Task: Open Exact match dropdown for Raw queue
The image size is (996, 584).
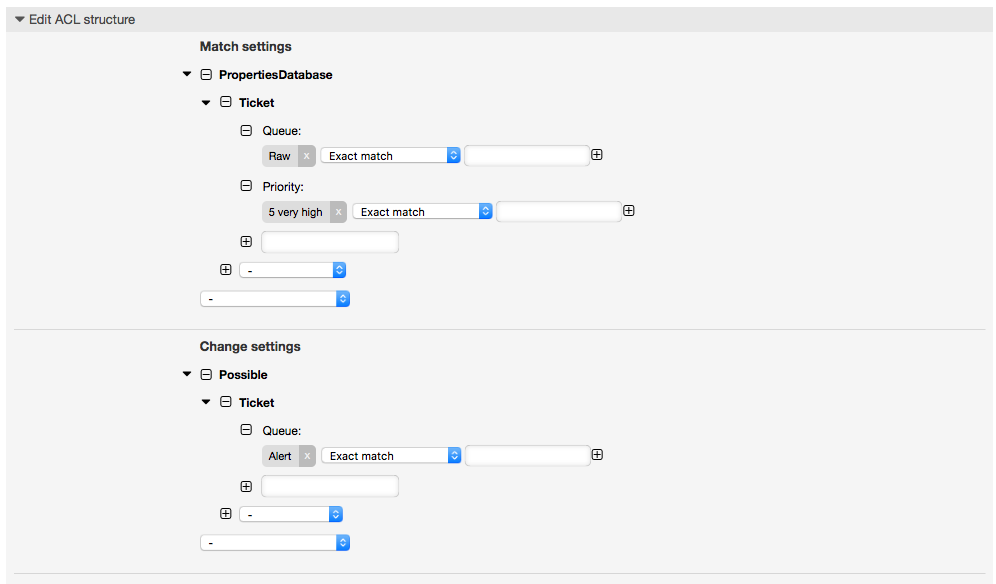Action: tap(389, 156)
